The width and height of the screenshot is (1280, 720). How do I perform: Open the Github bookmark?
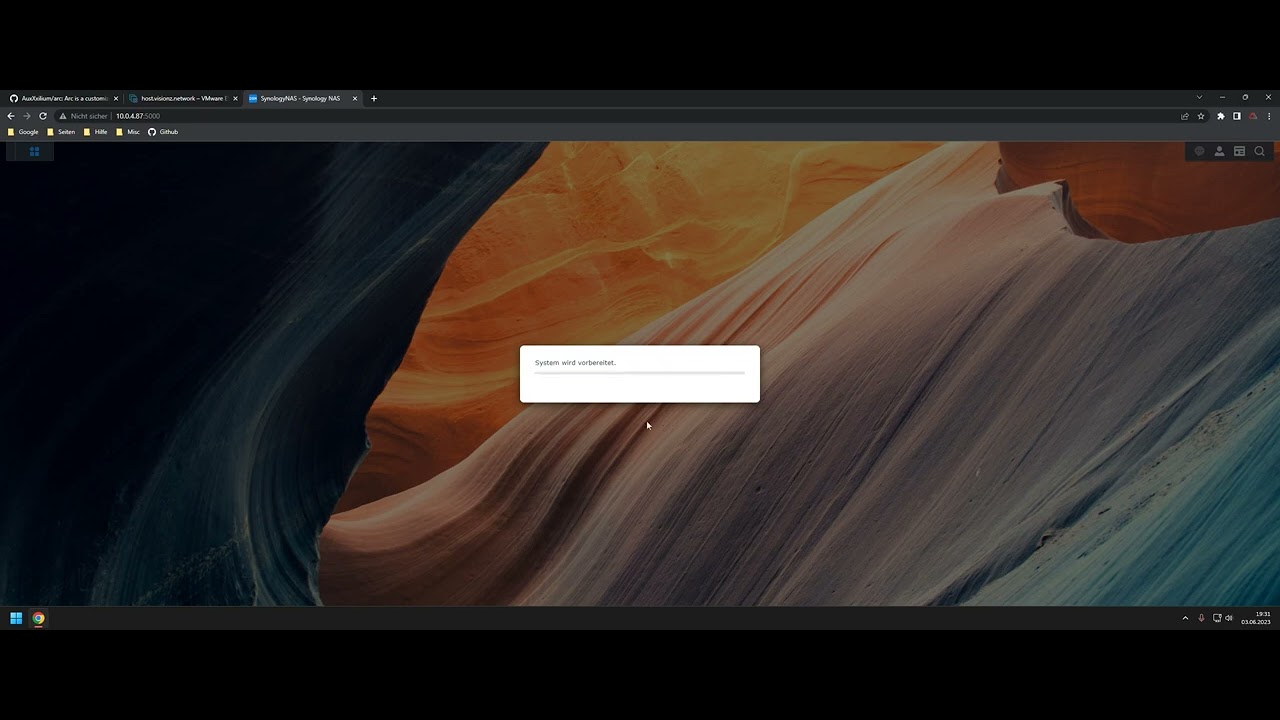point(163,132)
